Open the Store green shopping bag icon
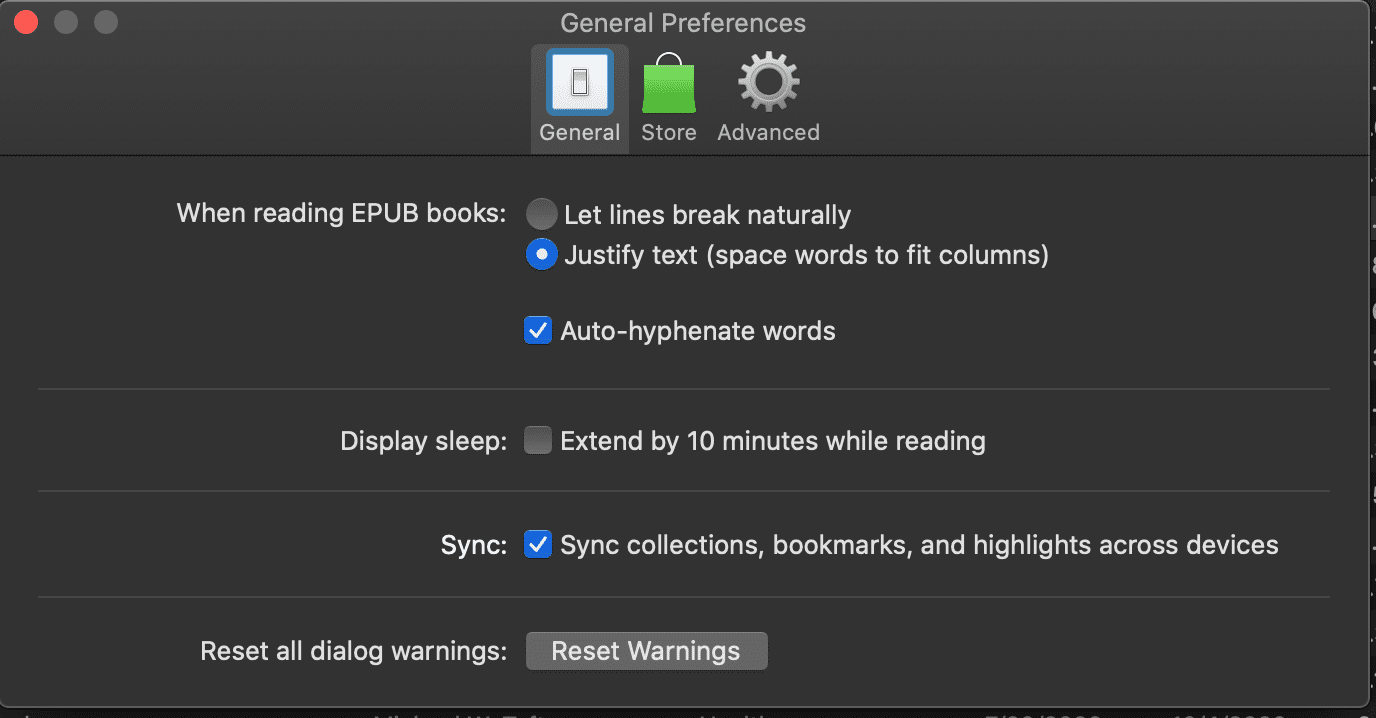This screenshot has height=718, width=1376. pos(669,83)
